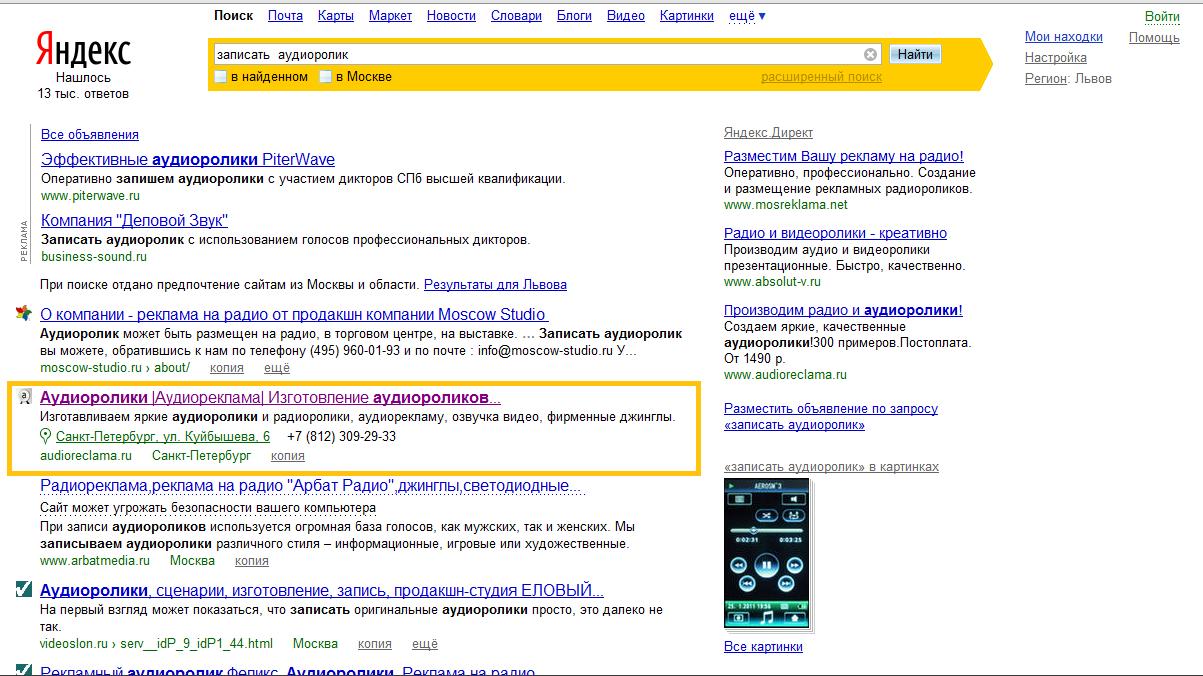1203x676 pixels.
Task: Open the Почта tab
Action: pyautogui.click(x=285, y=16)
